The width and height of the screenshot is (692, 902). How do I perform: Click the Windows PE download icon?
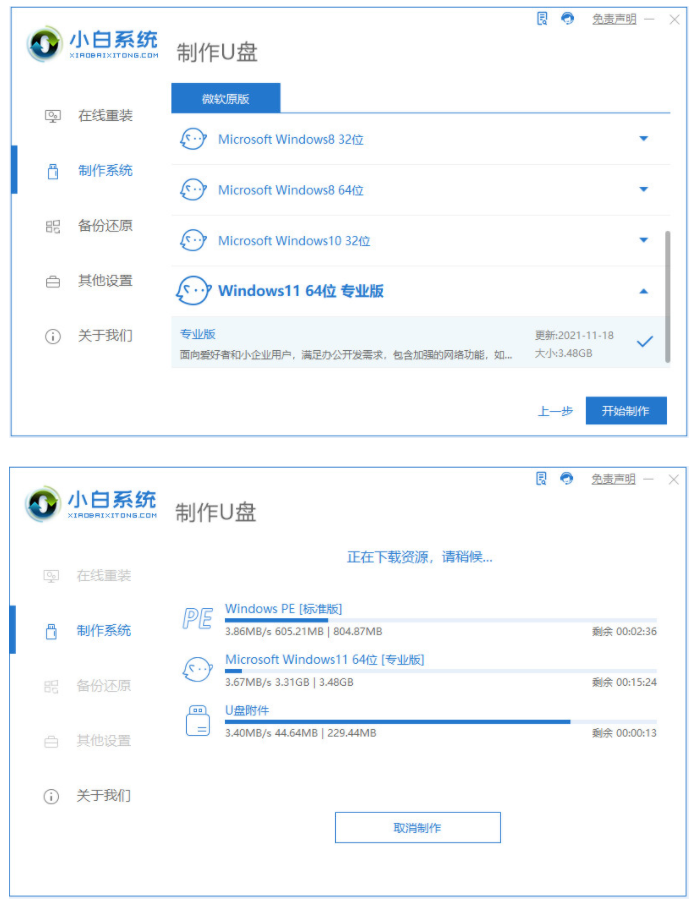197,619
